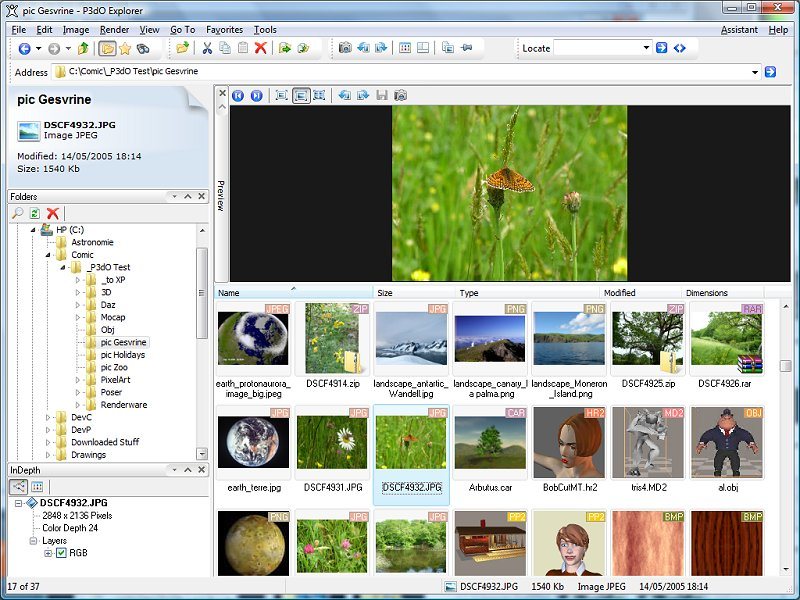The height and width of the screenshot is (600, 800).
Task: Expand the Locate combo box dropdown
Action: [x=646, y=49]
